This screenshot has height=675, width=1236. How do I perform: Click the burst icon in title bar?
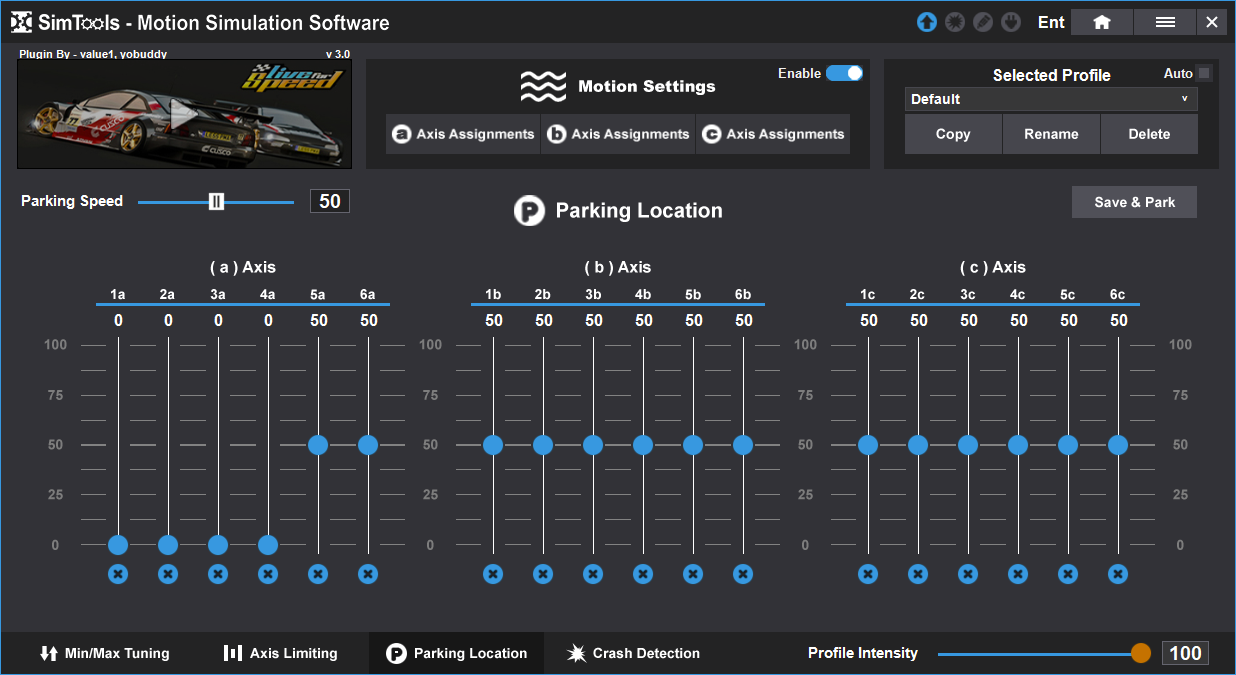point(955,22)
